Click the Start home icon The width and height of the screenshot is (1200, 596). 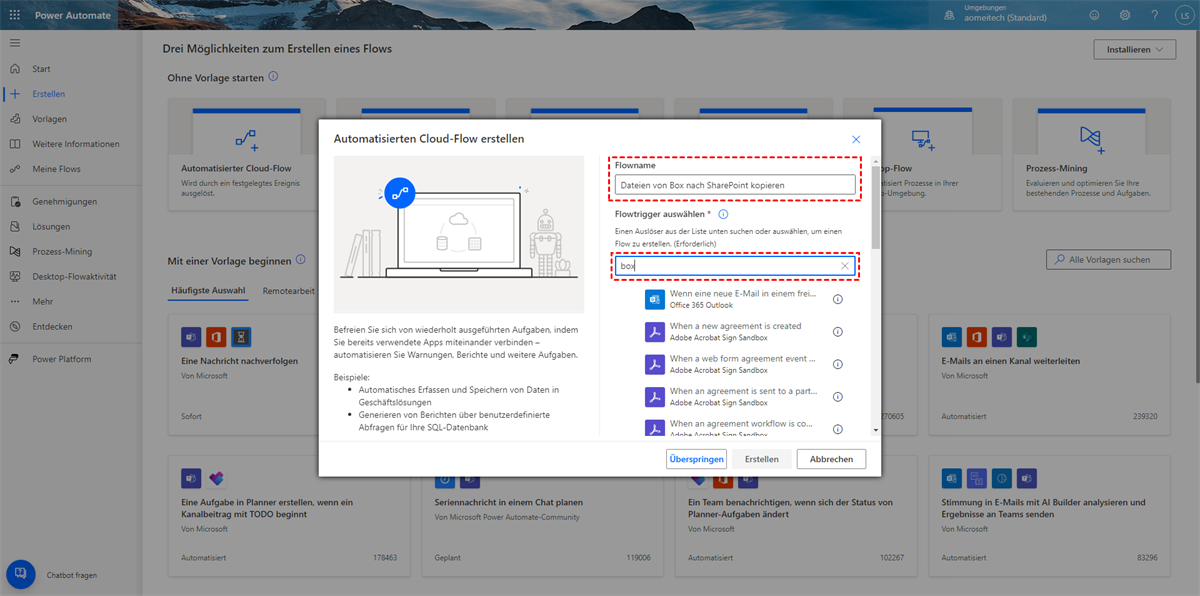[x=14, y=69]
